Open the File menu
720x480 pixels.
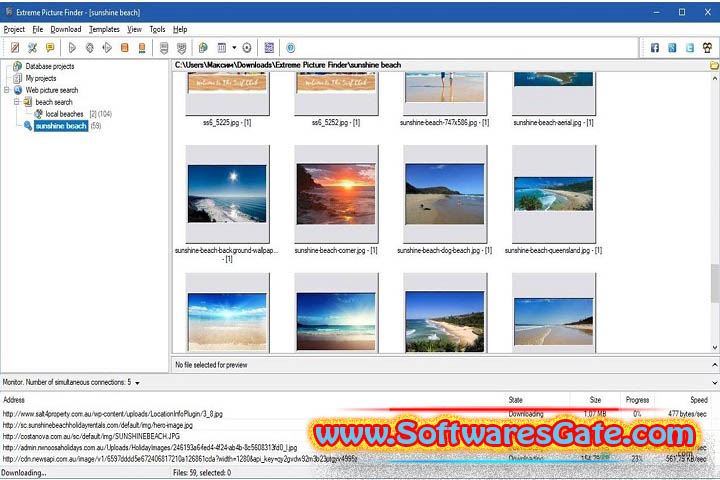click(x=38, y=29)
